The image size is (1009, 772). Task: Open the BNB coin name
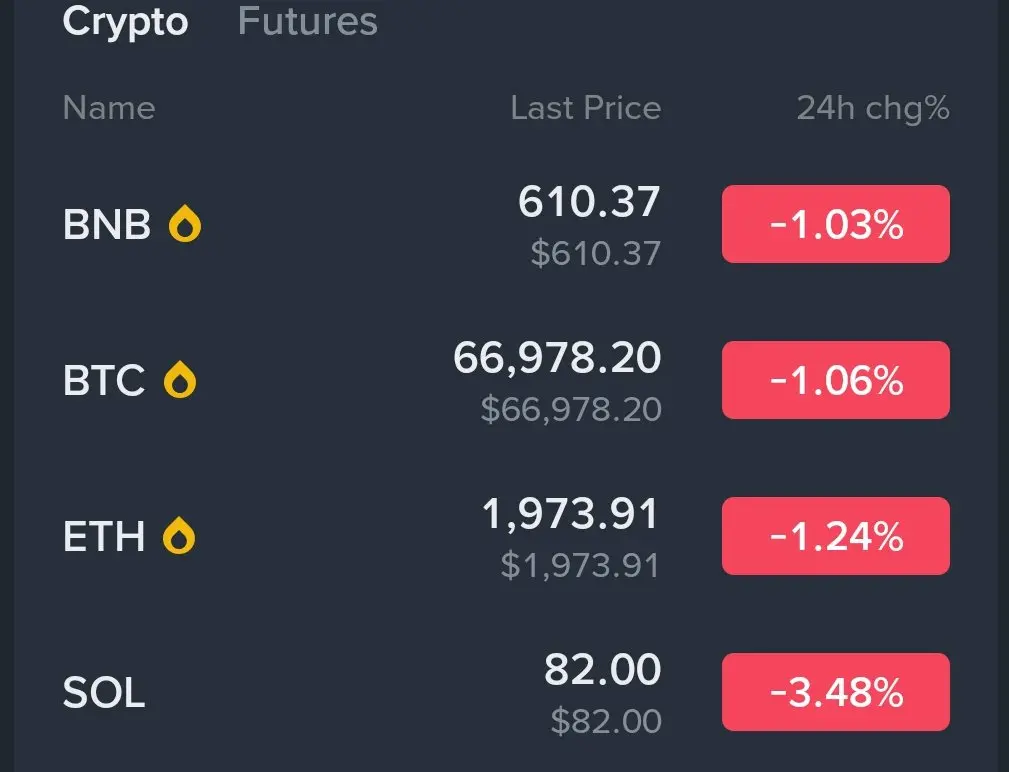point(106,225)
